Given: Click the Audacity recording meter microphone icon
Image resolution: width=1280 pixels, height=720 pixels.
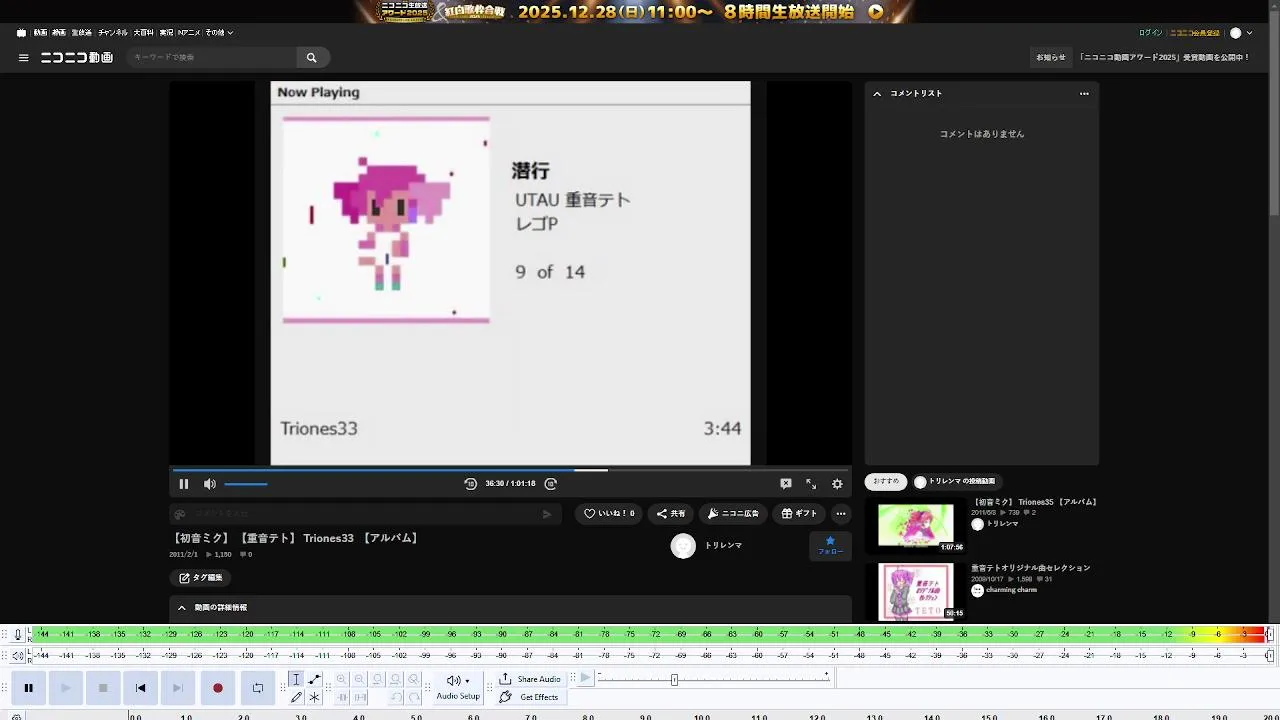Looking at the screenshot, I should (18, 634).
